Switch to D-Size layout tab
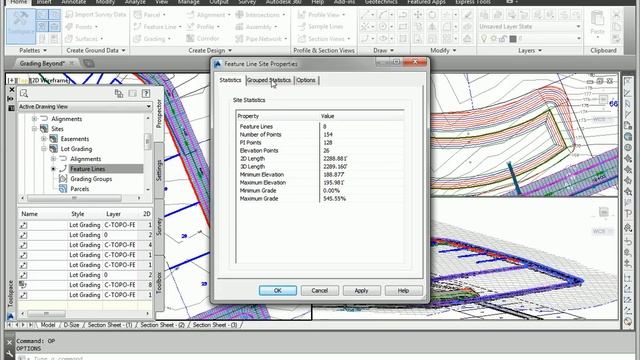640x360 pixels. pos(71,325)
